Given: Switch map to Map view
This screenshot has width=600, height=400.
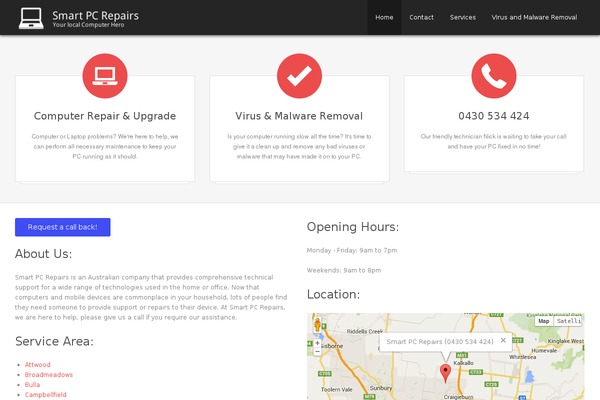Looking at the screenshot, I should click(x=544, y=321).
